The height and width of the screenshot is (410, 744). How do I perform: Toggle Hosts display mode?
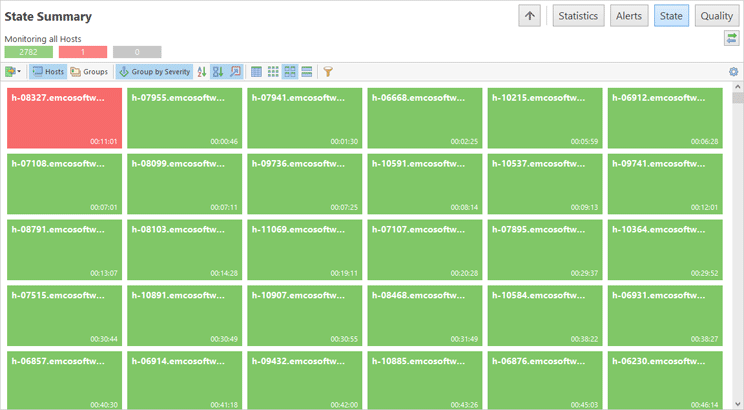47,72
